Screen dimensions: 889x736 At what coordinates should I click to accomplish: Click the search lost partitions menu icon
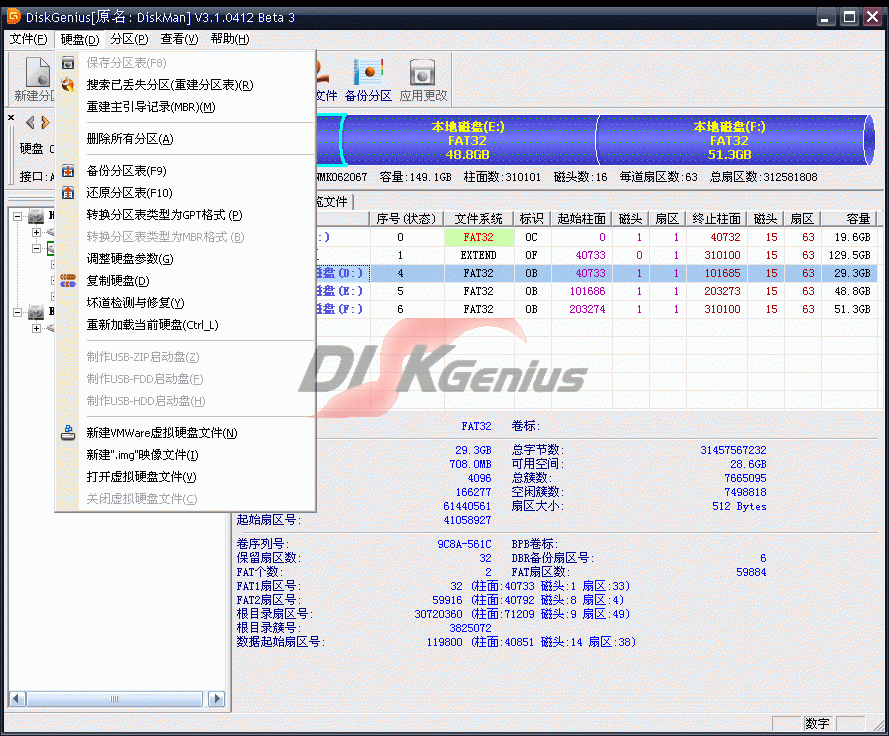(x=68, y=85)
